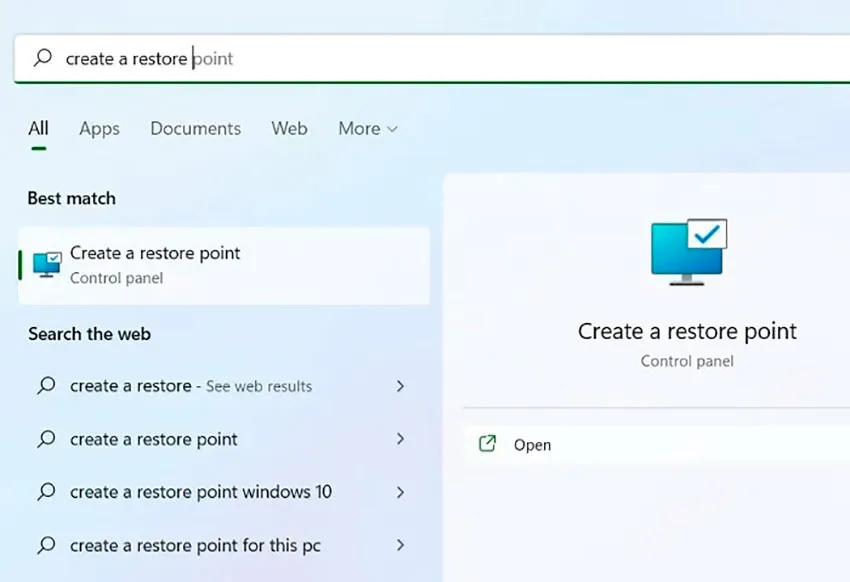Click the magnifier icon in the search box
The height and width of the screenshot is (582, 850).
pos(43,57)
